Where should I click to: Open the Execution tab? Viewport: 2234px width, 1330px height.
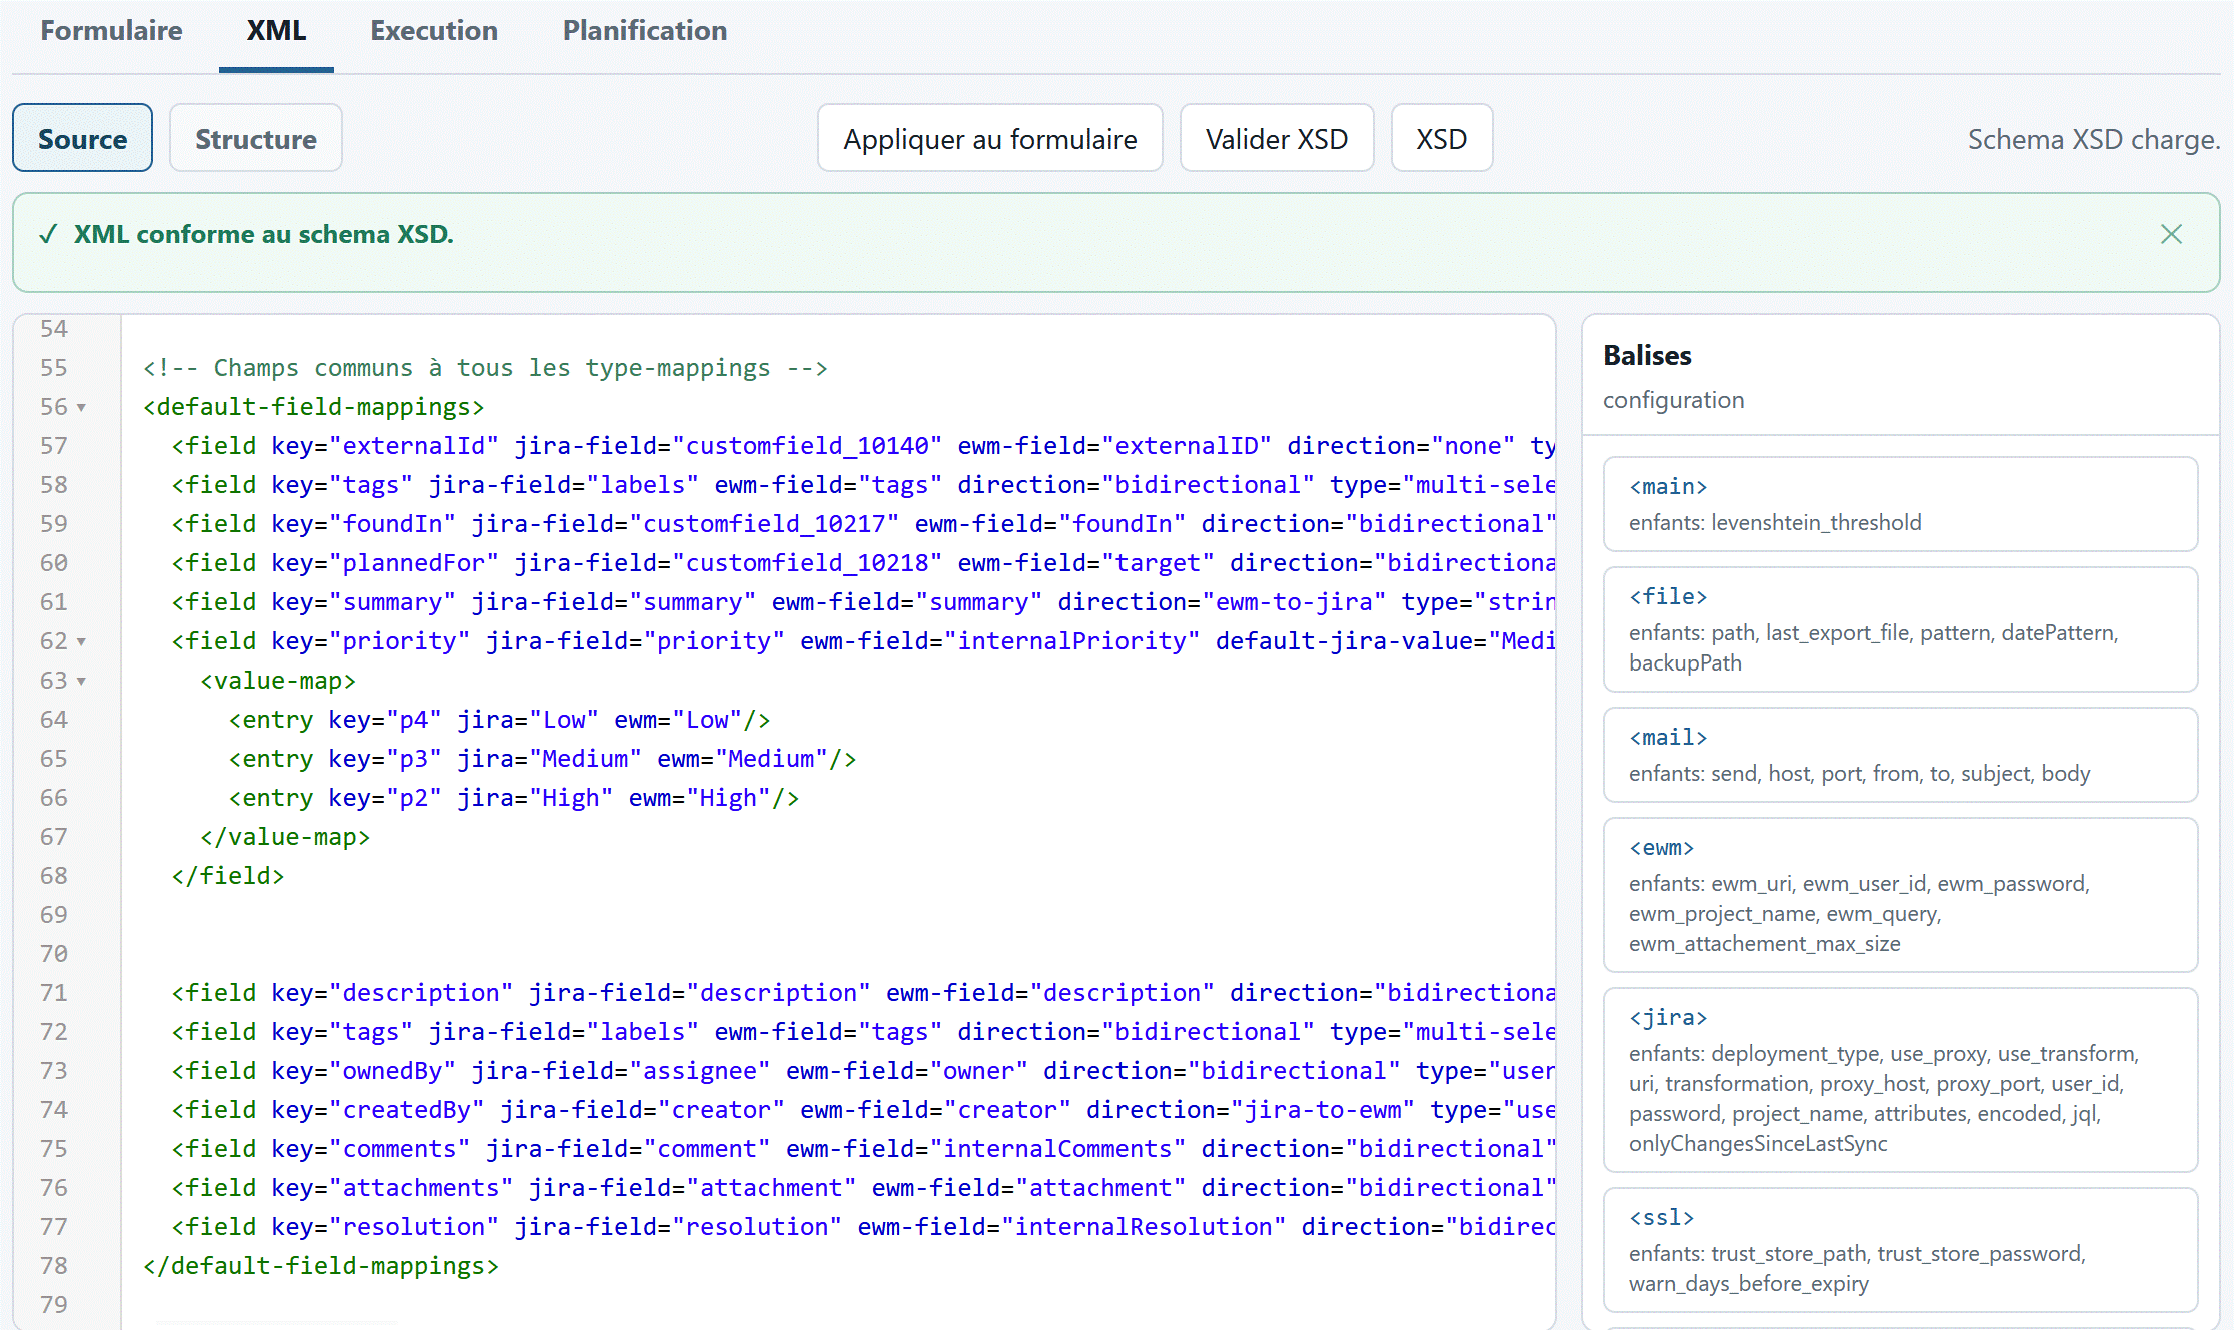(434, 31)
